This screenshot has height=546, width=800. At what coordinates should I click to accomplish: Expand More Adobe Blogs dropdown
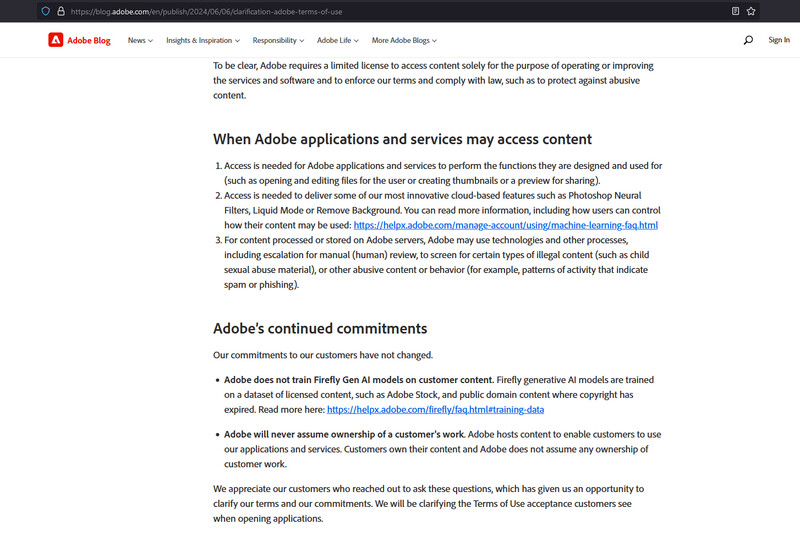[x=404, y=40]
